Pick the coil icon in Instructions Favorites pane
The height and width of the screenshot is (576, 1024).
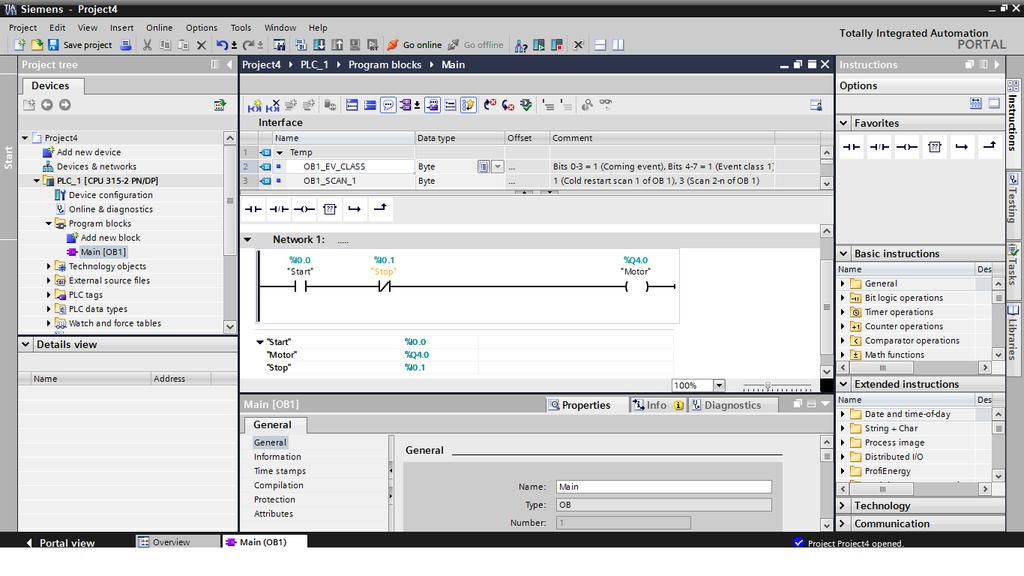[906, 147]
